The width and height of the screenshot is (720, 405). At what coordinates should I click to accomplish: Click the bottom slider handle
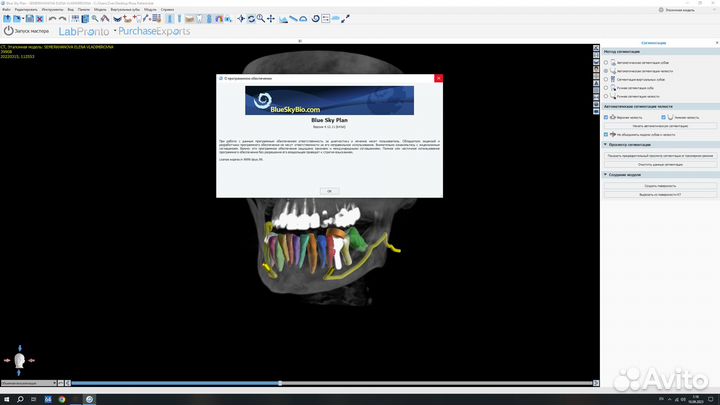pyautogui.click(x=280, y=383)
